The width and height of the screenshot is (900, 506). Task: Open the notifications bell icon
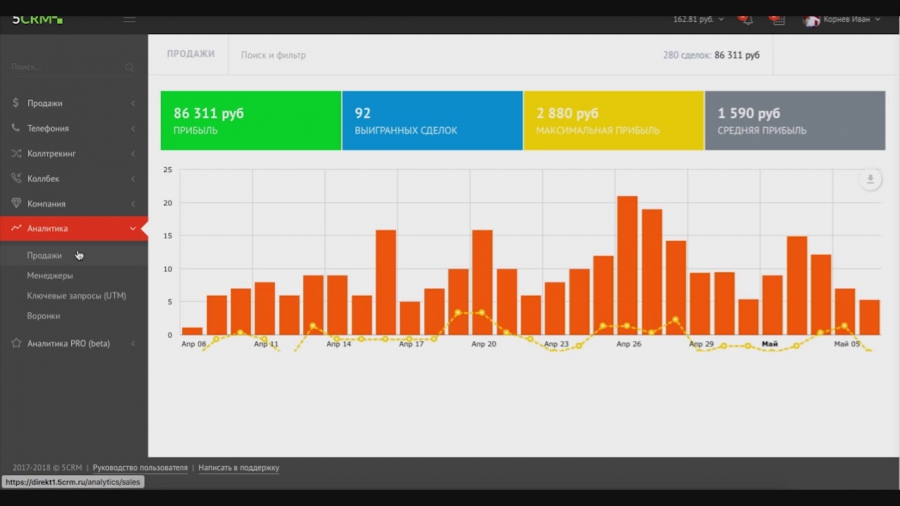745,20
